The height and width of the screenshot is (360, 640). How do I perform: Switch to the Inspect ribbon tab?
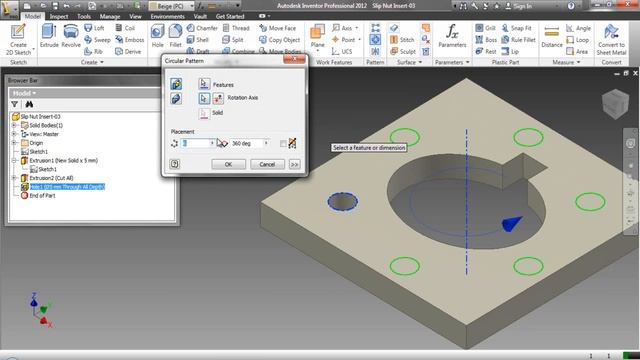tap(59, 16)
